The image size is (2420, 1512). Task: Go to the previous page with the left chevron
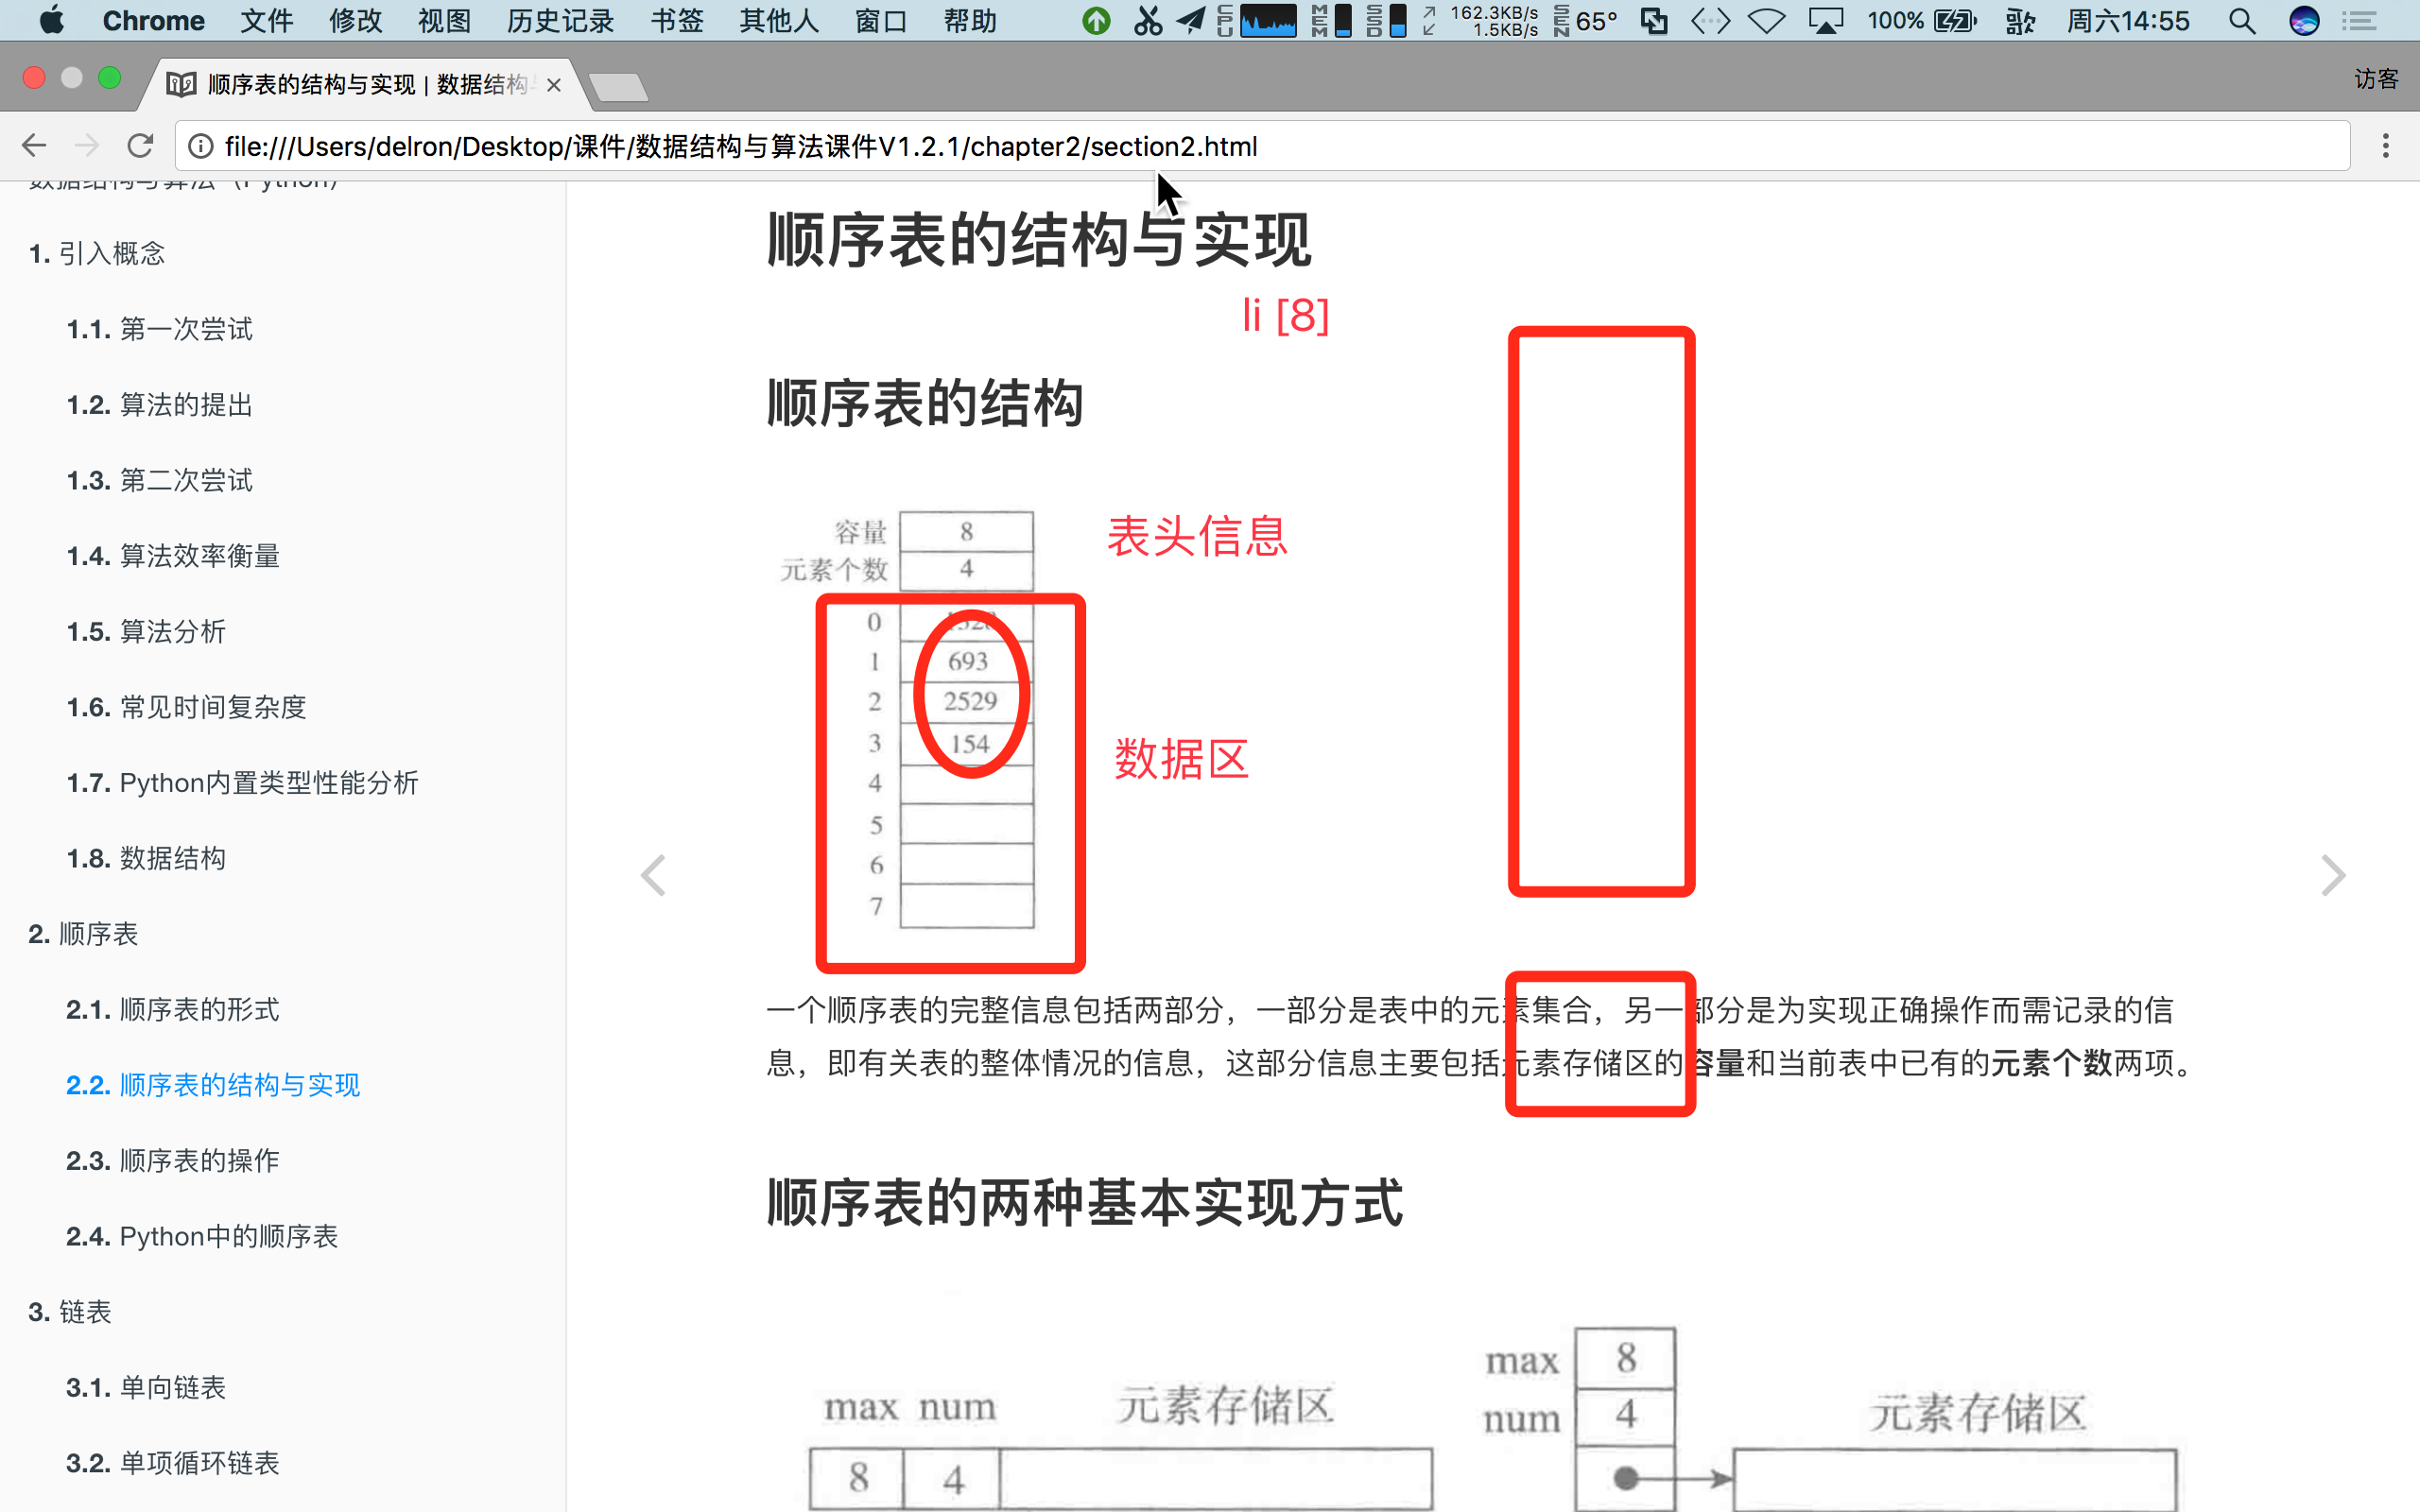(653, 876)
